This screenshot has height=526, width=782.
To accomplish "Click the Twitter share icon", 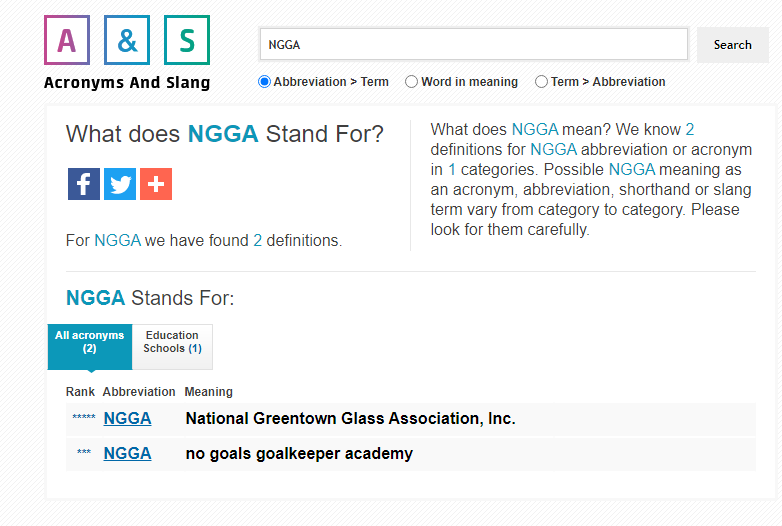I will (120, 184).
